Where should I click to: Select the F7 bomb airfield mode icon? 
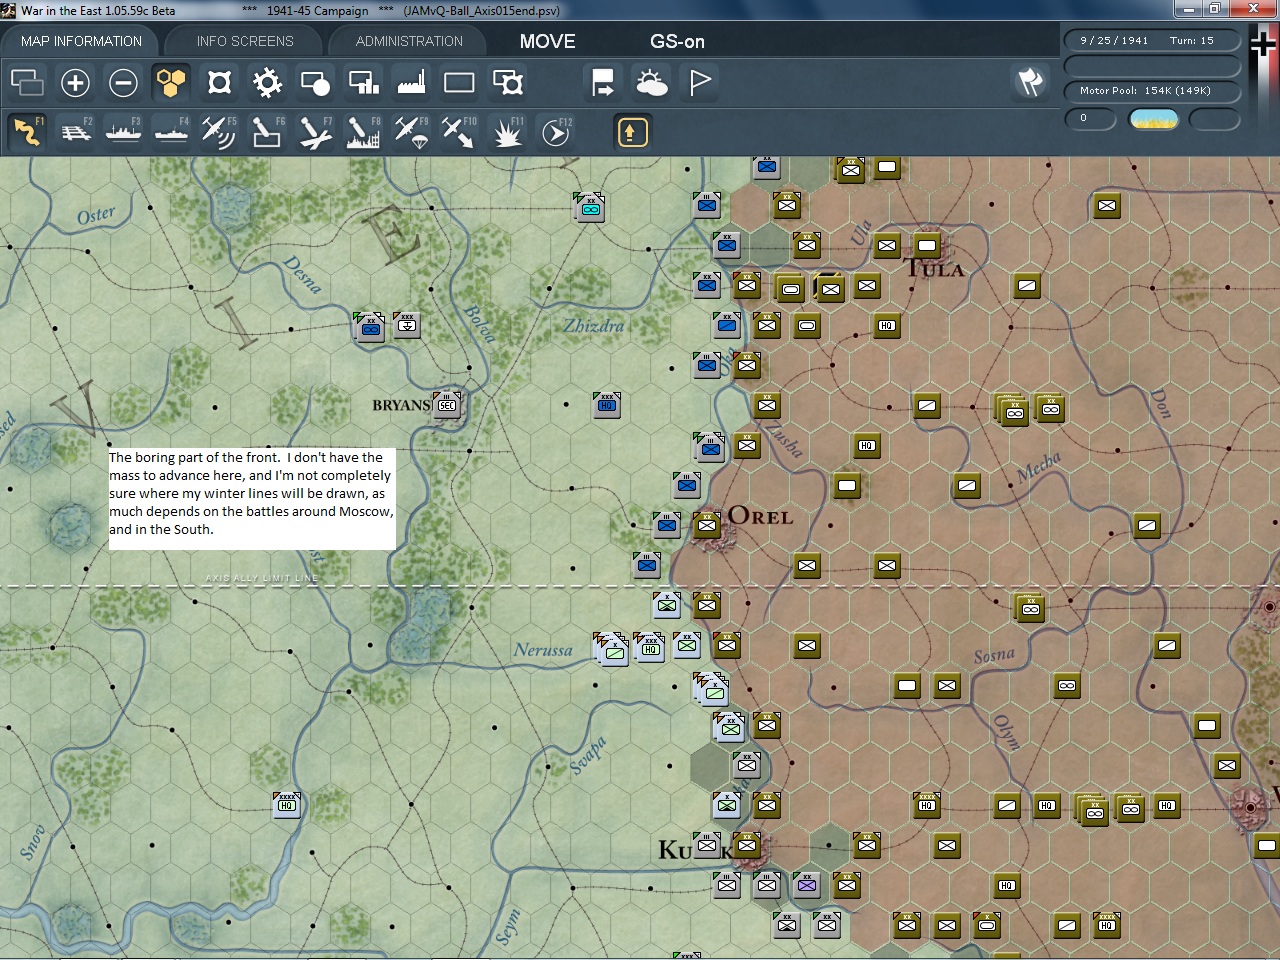(315, 132)
